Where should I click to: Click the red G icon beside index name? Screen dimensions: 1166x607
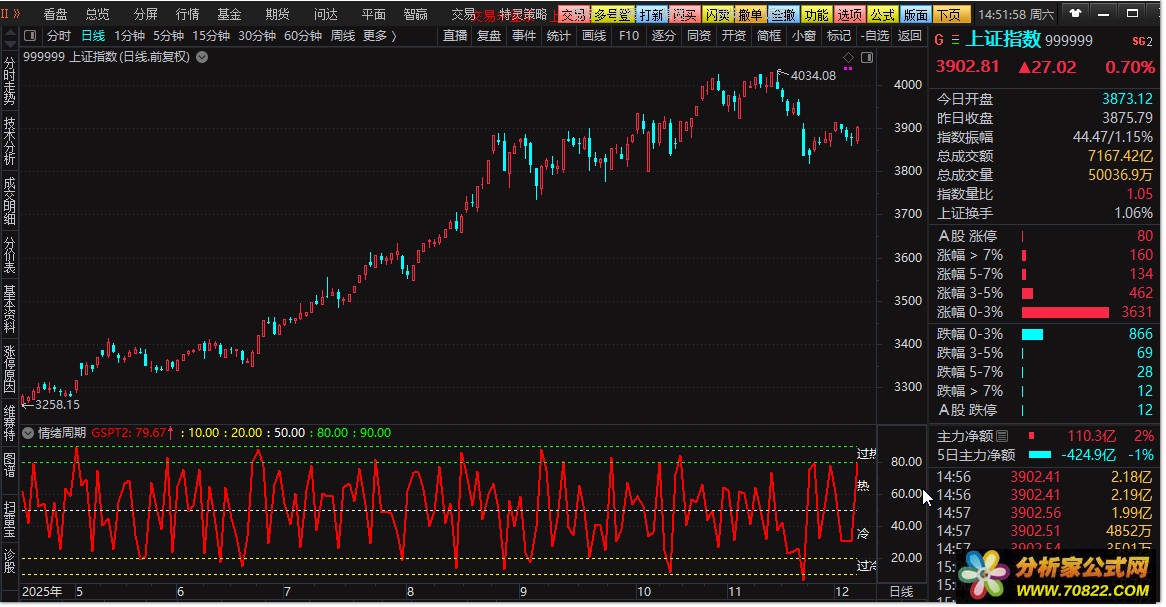[939, 41]
